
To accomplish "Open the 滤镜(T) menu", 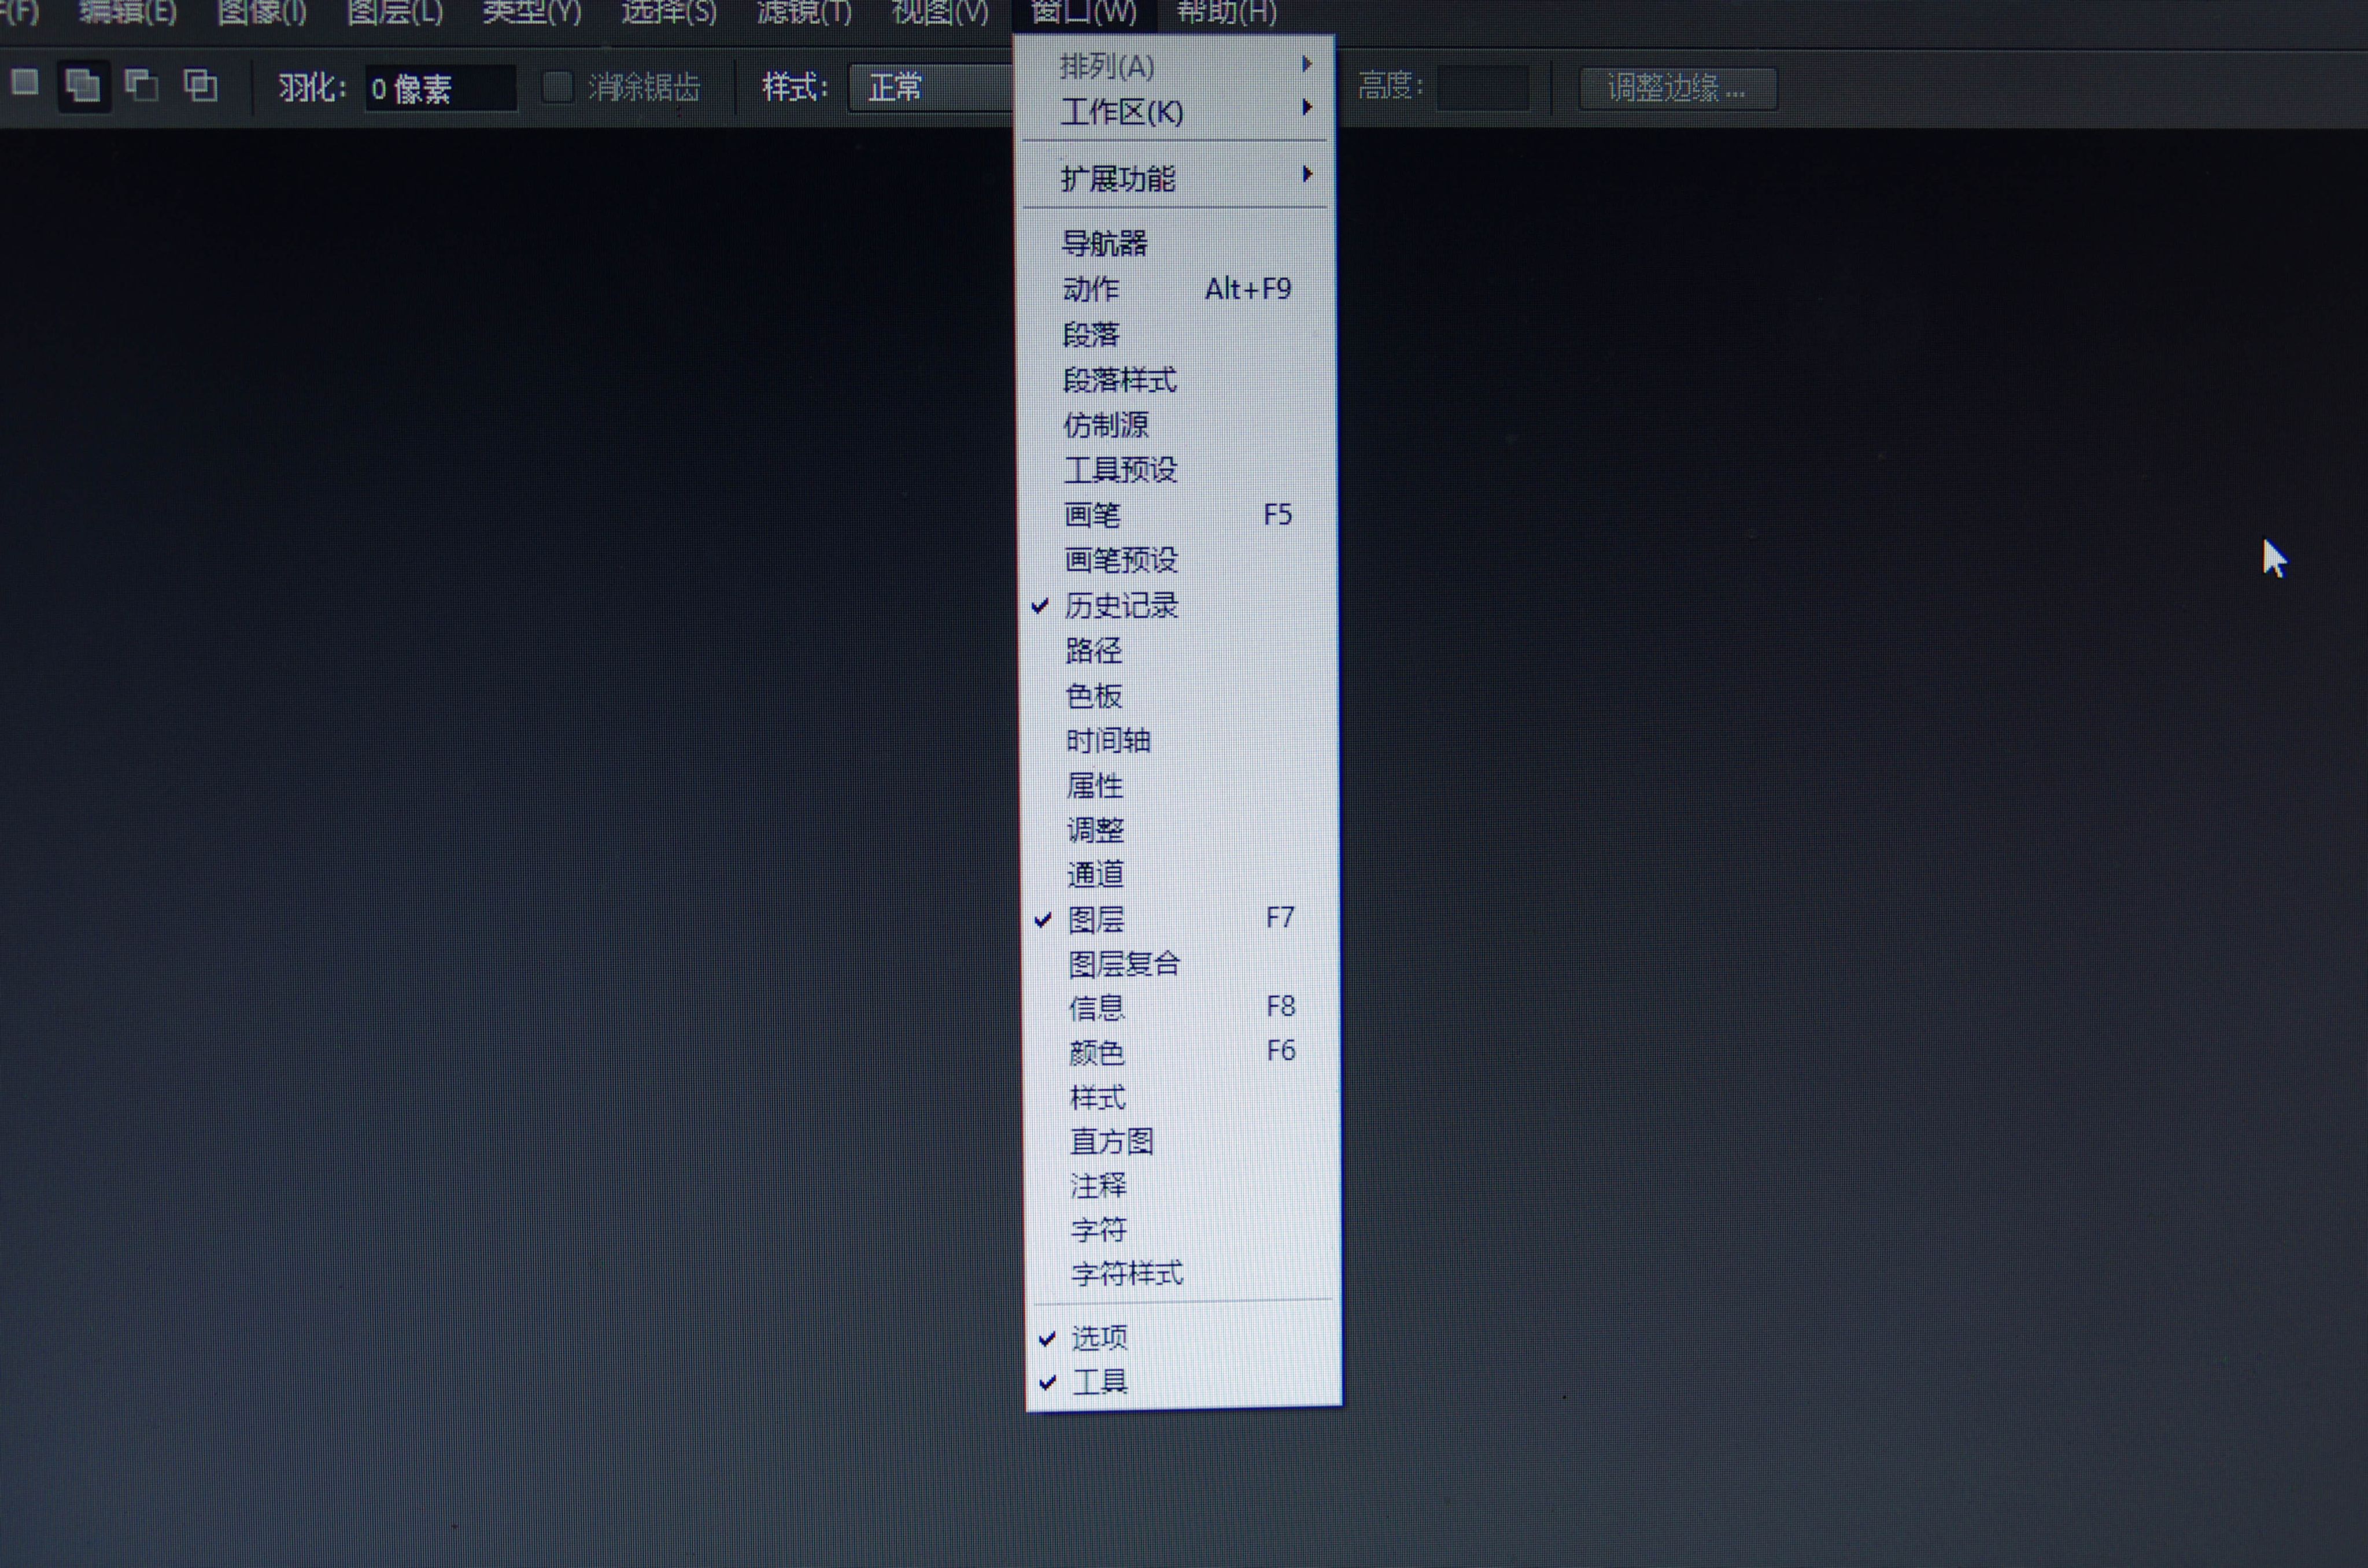I will click(804, 12).
